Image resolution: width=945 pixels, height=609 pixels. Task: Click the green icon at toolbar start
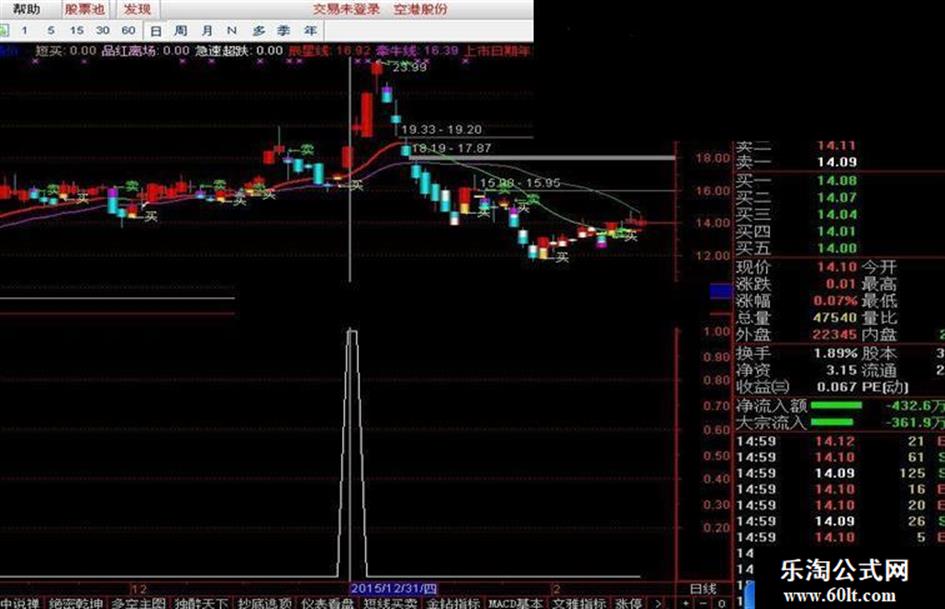coord(4,30)
